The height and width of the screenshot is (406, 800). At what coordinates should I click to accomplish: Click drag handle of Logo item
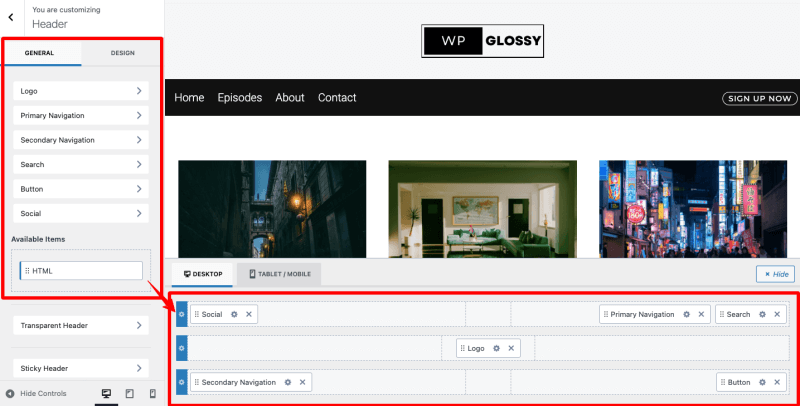pyautogui.click(x=462, y=348)
